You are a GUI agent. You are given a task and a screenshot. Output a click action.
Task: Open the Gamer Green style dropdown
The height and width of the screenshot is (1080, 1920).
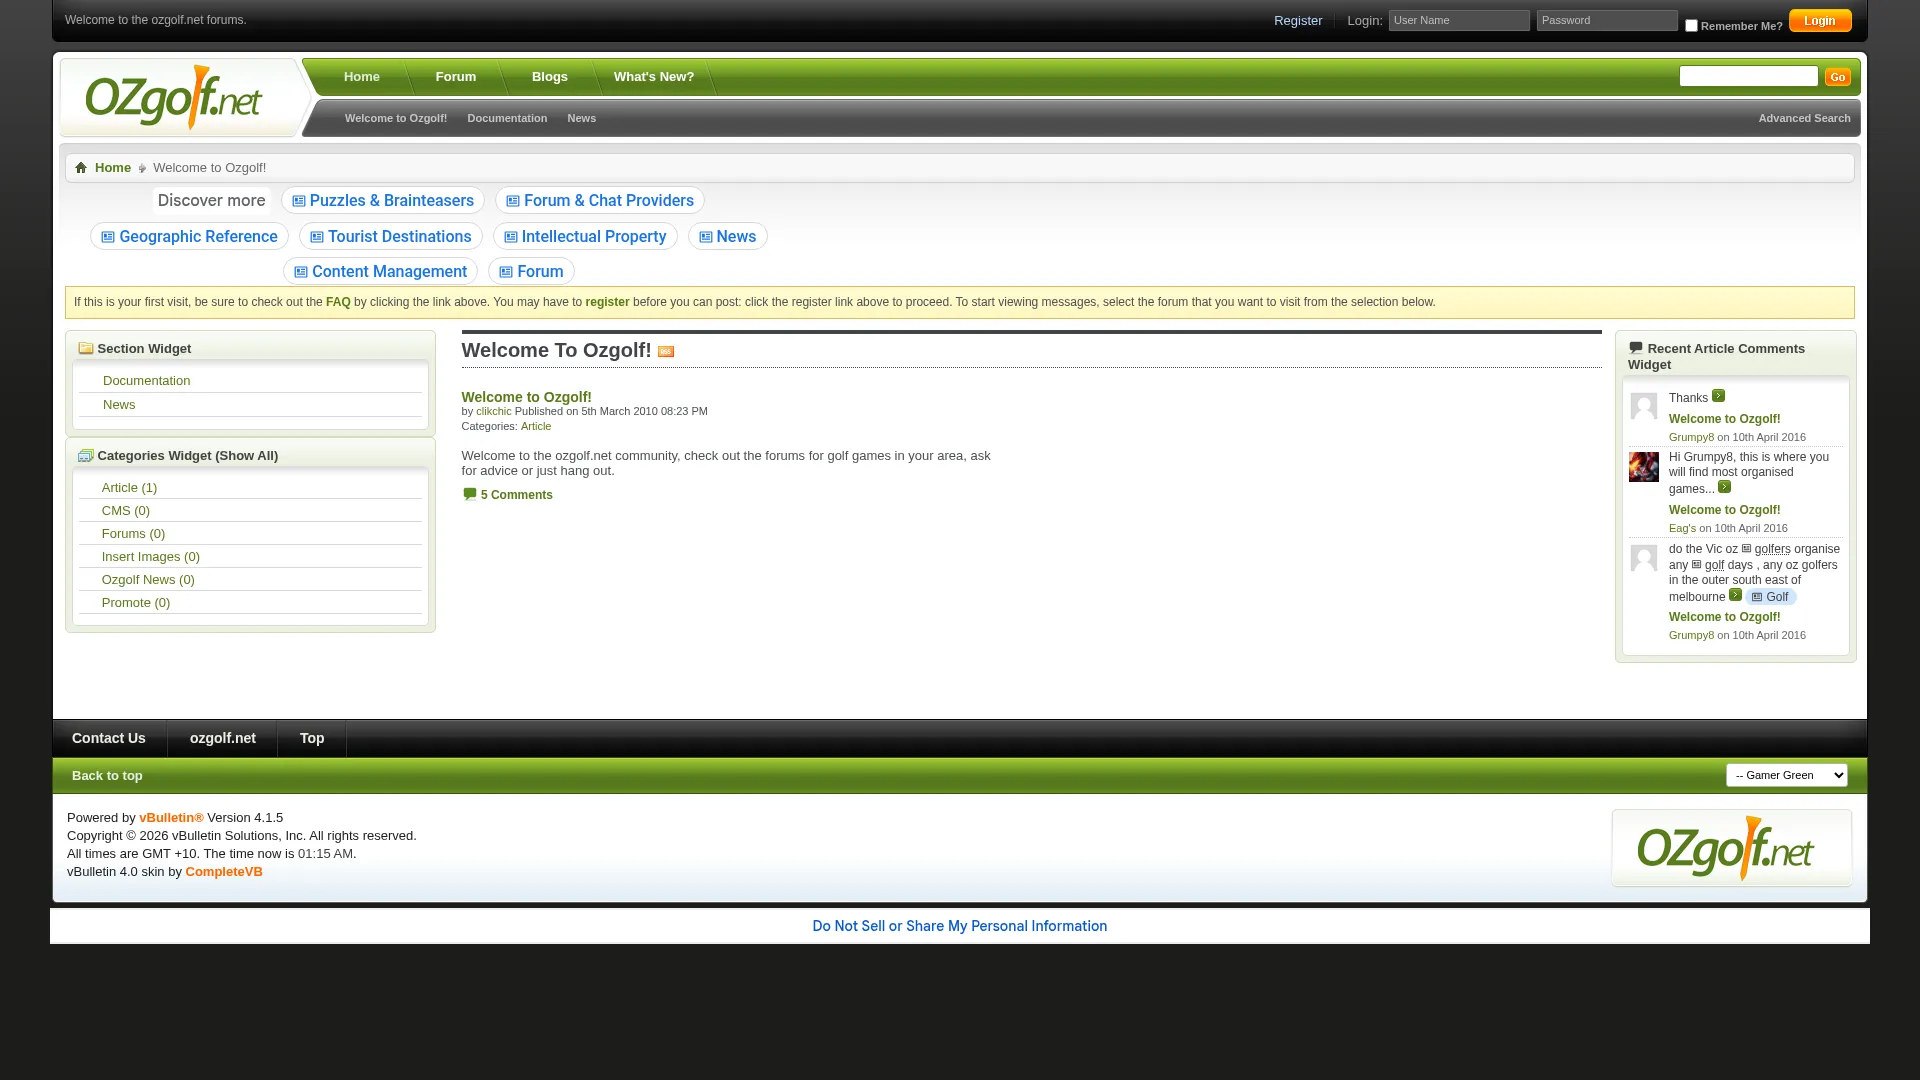point(1786,775)
